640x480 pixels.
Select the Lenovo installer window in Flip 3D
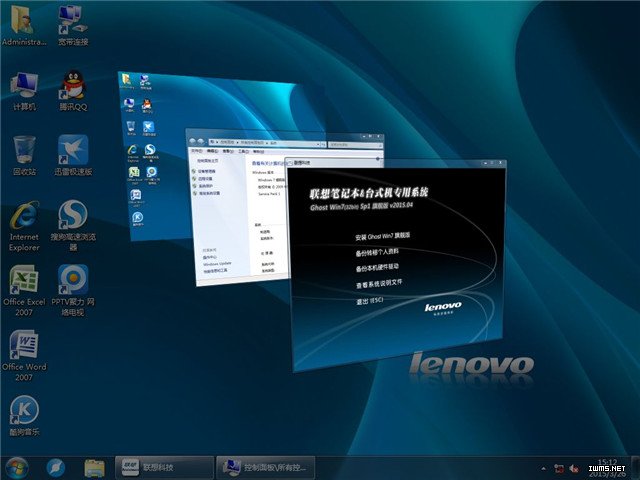point(396,265)
